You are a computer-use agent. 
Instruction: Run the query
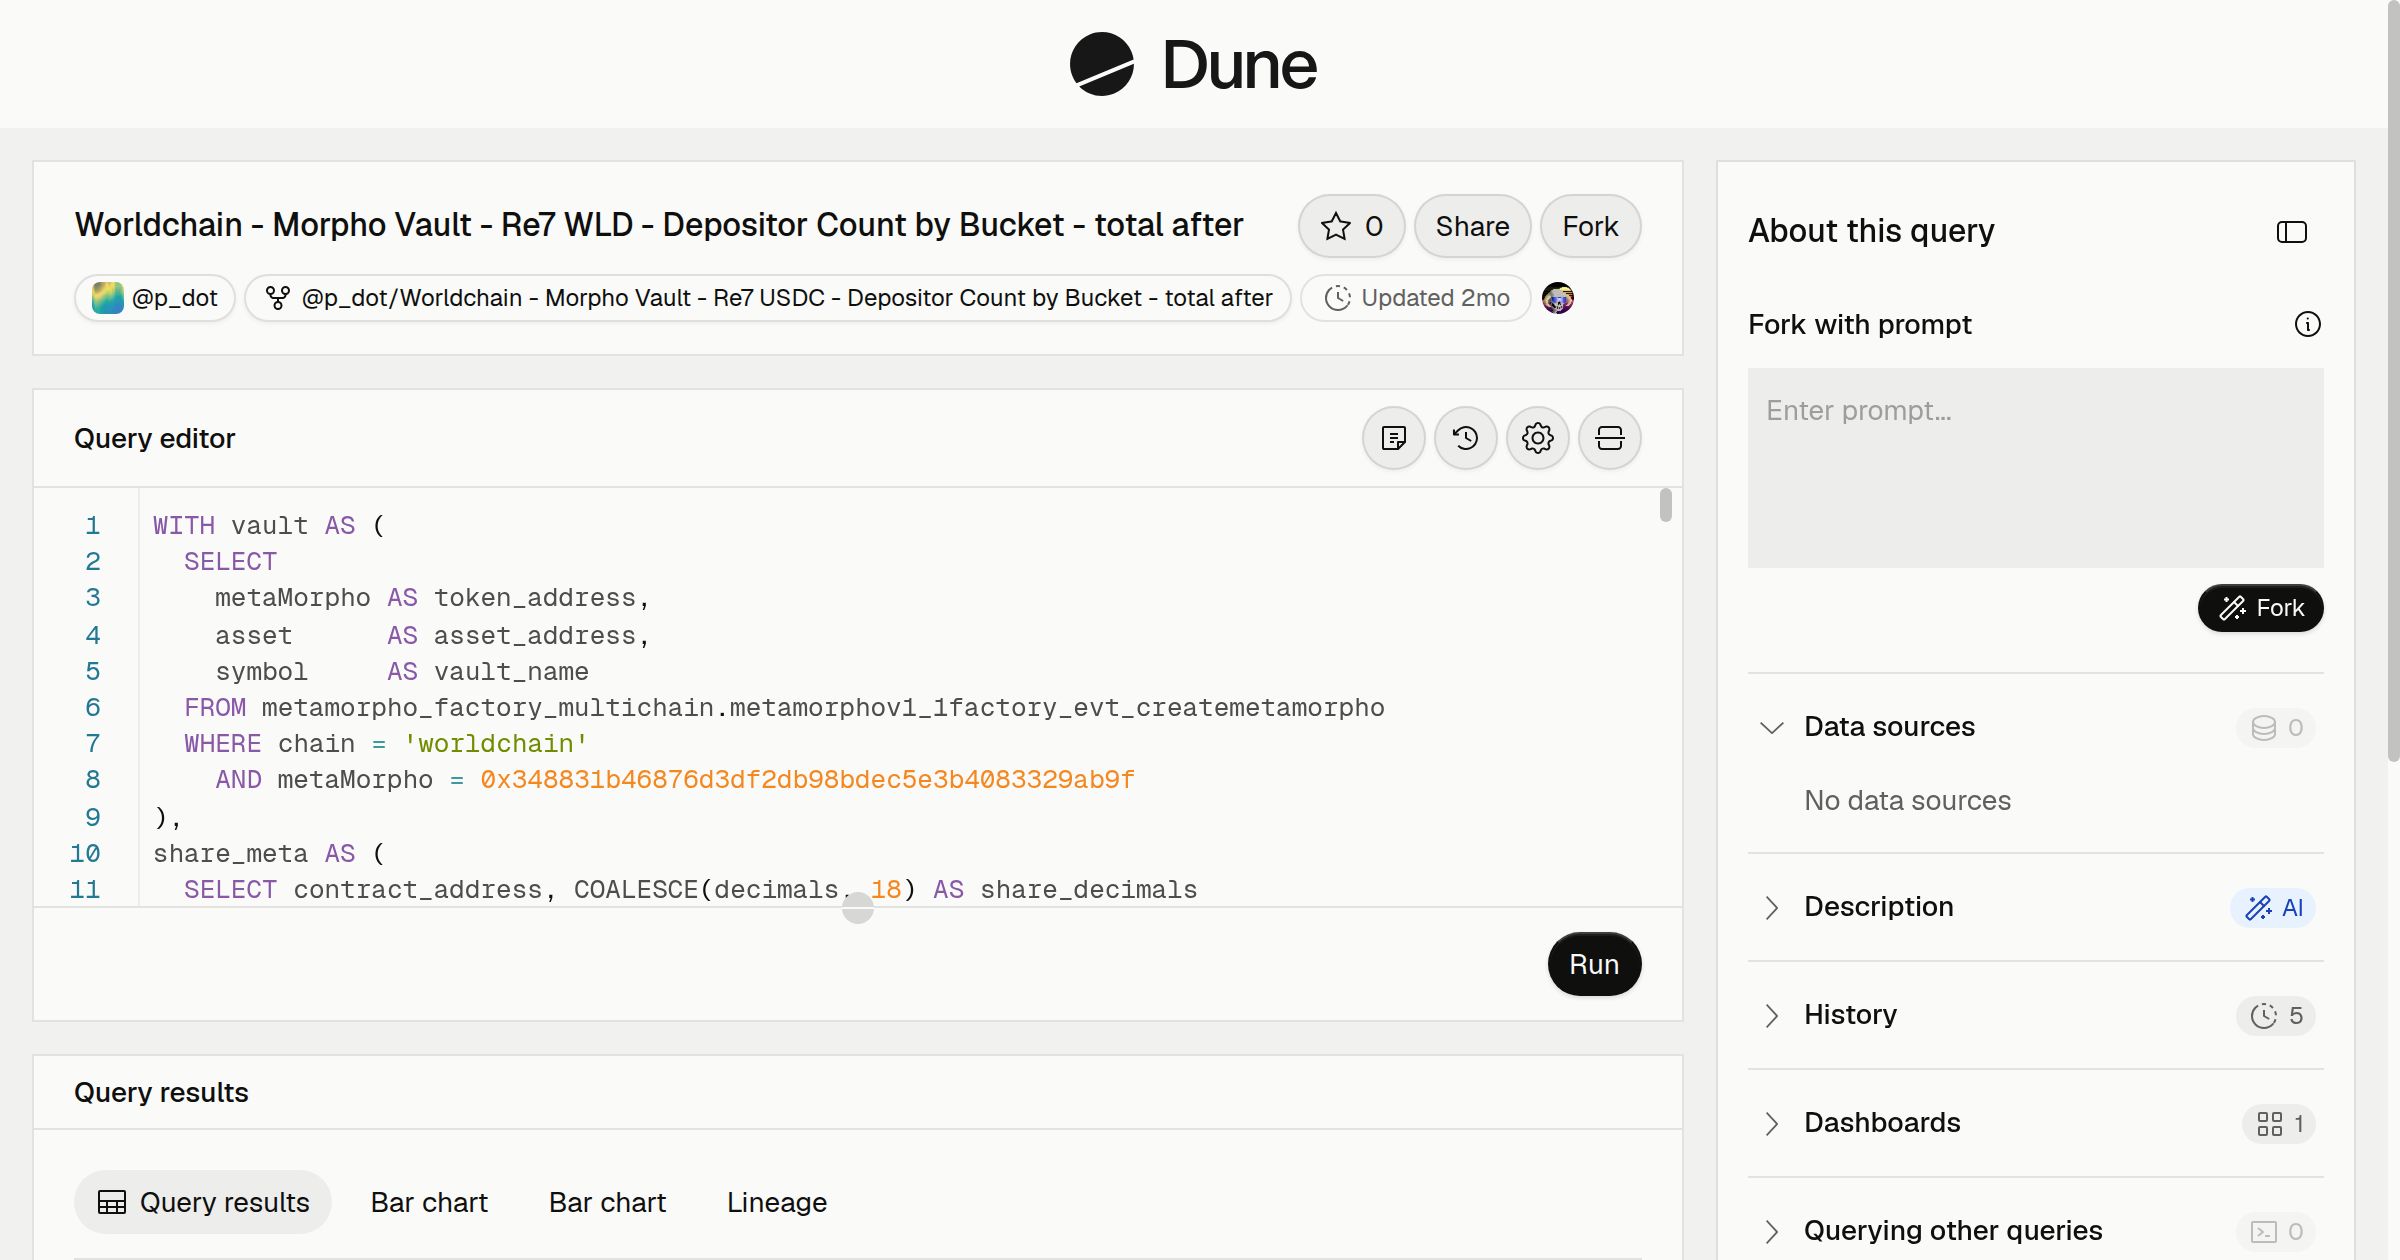[x=1594, y=964]
